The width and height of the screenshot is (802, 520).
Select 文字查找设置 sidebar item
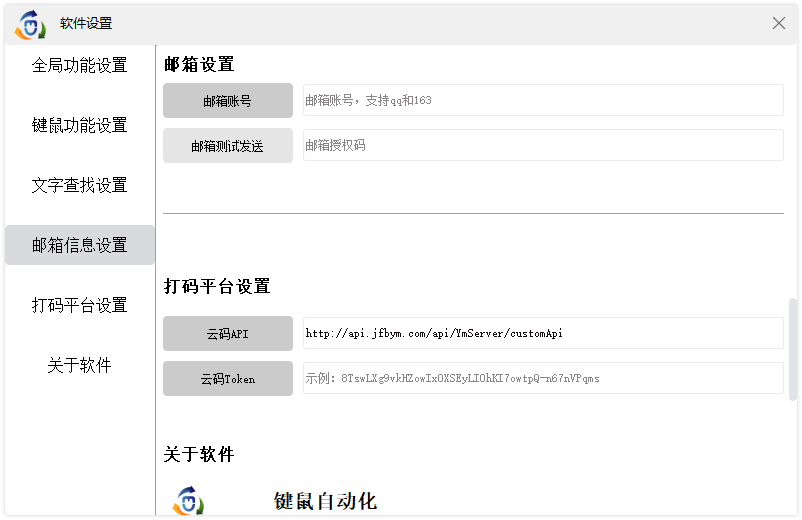coord(79,185)
